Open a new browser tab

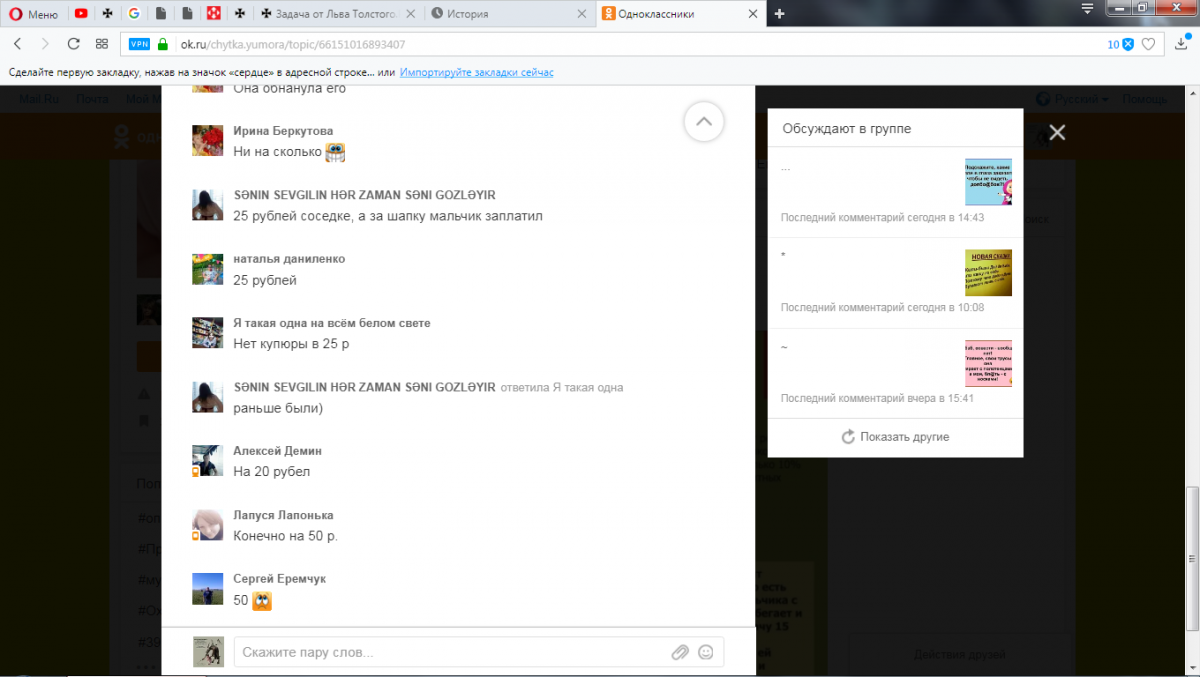tap(780, 14)
